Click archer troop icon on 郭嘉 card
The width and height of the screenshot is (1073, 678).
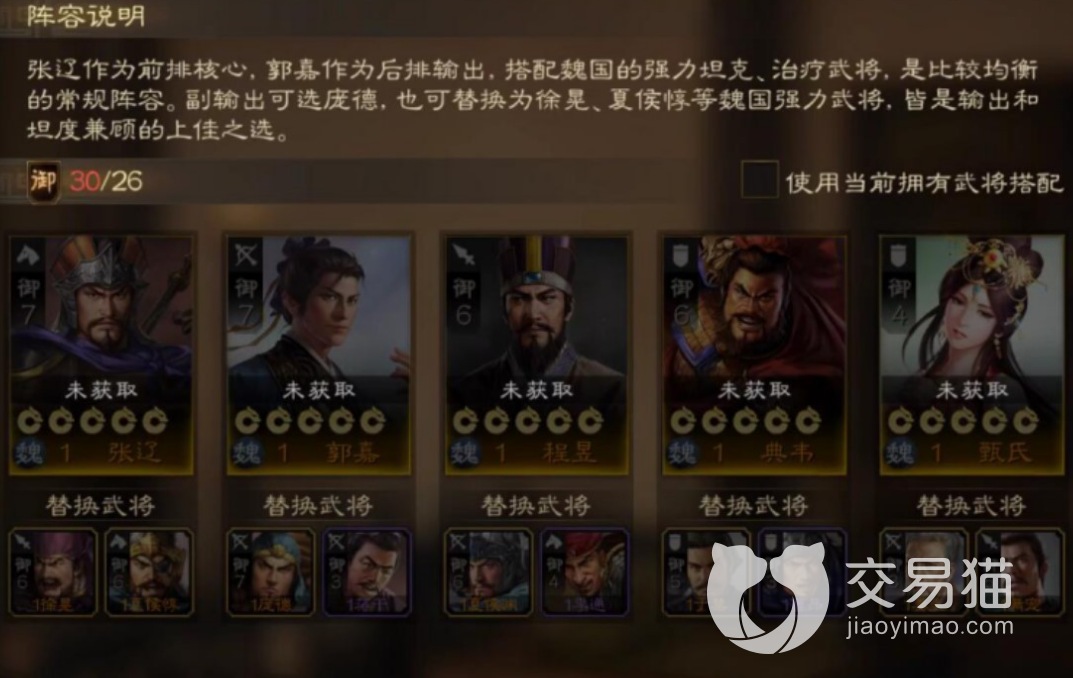pos(246,256)
